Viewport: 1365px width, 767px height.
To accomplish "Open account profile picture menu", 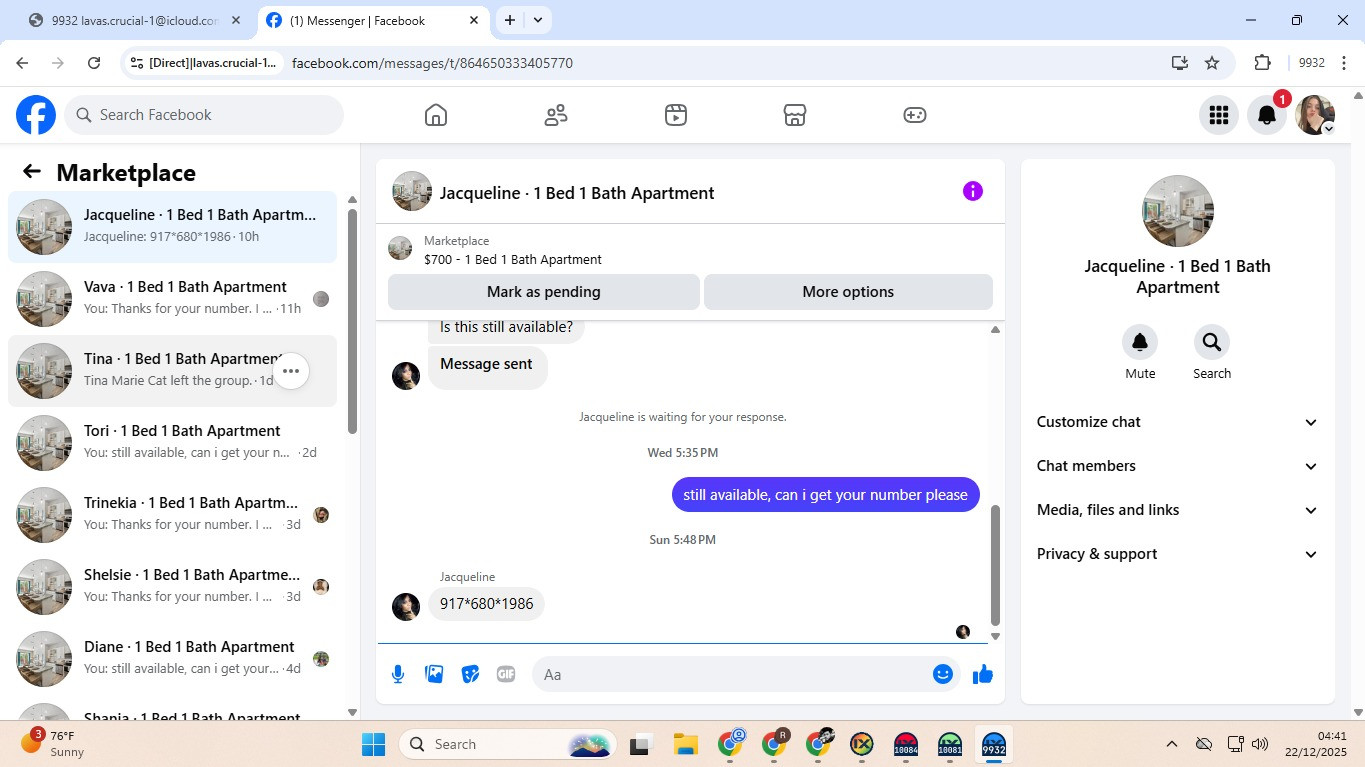I will 1315,115.
